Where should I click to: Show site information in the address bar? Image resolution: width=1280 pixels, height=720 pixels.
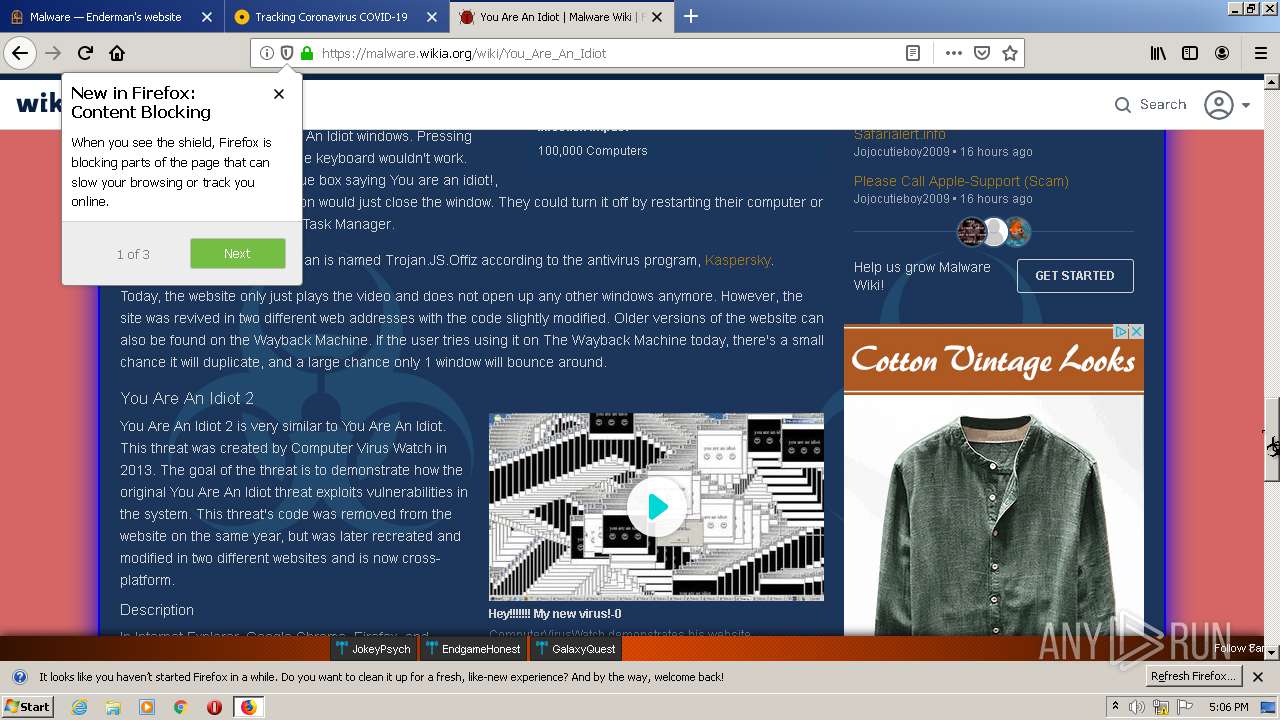[x=266, y=53]
